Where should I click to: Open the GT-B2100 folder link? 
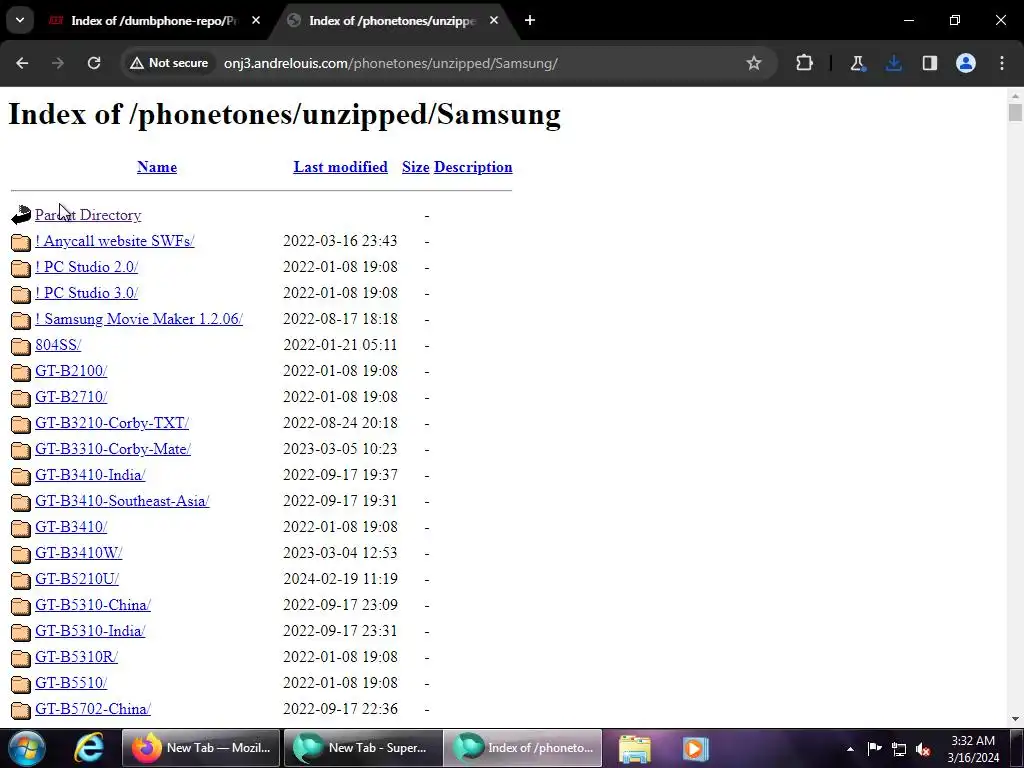71,371
